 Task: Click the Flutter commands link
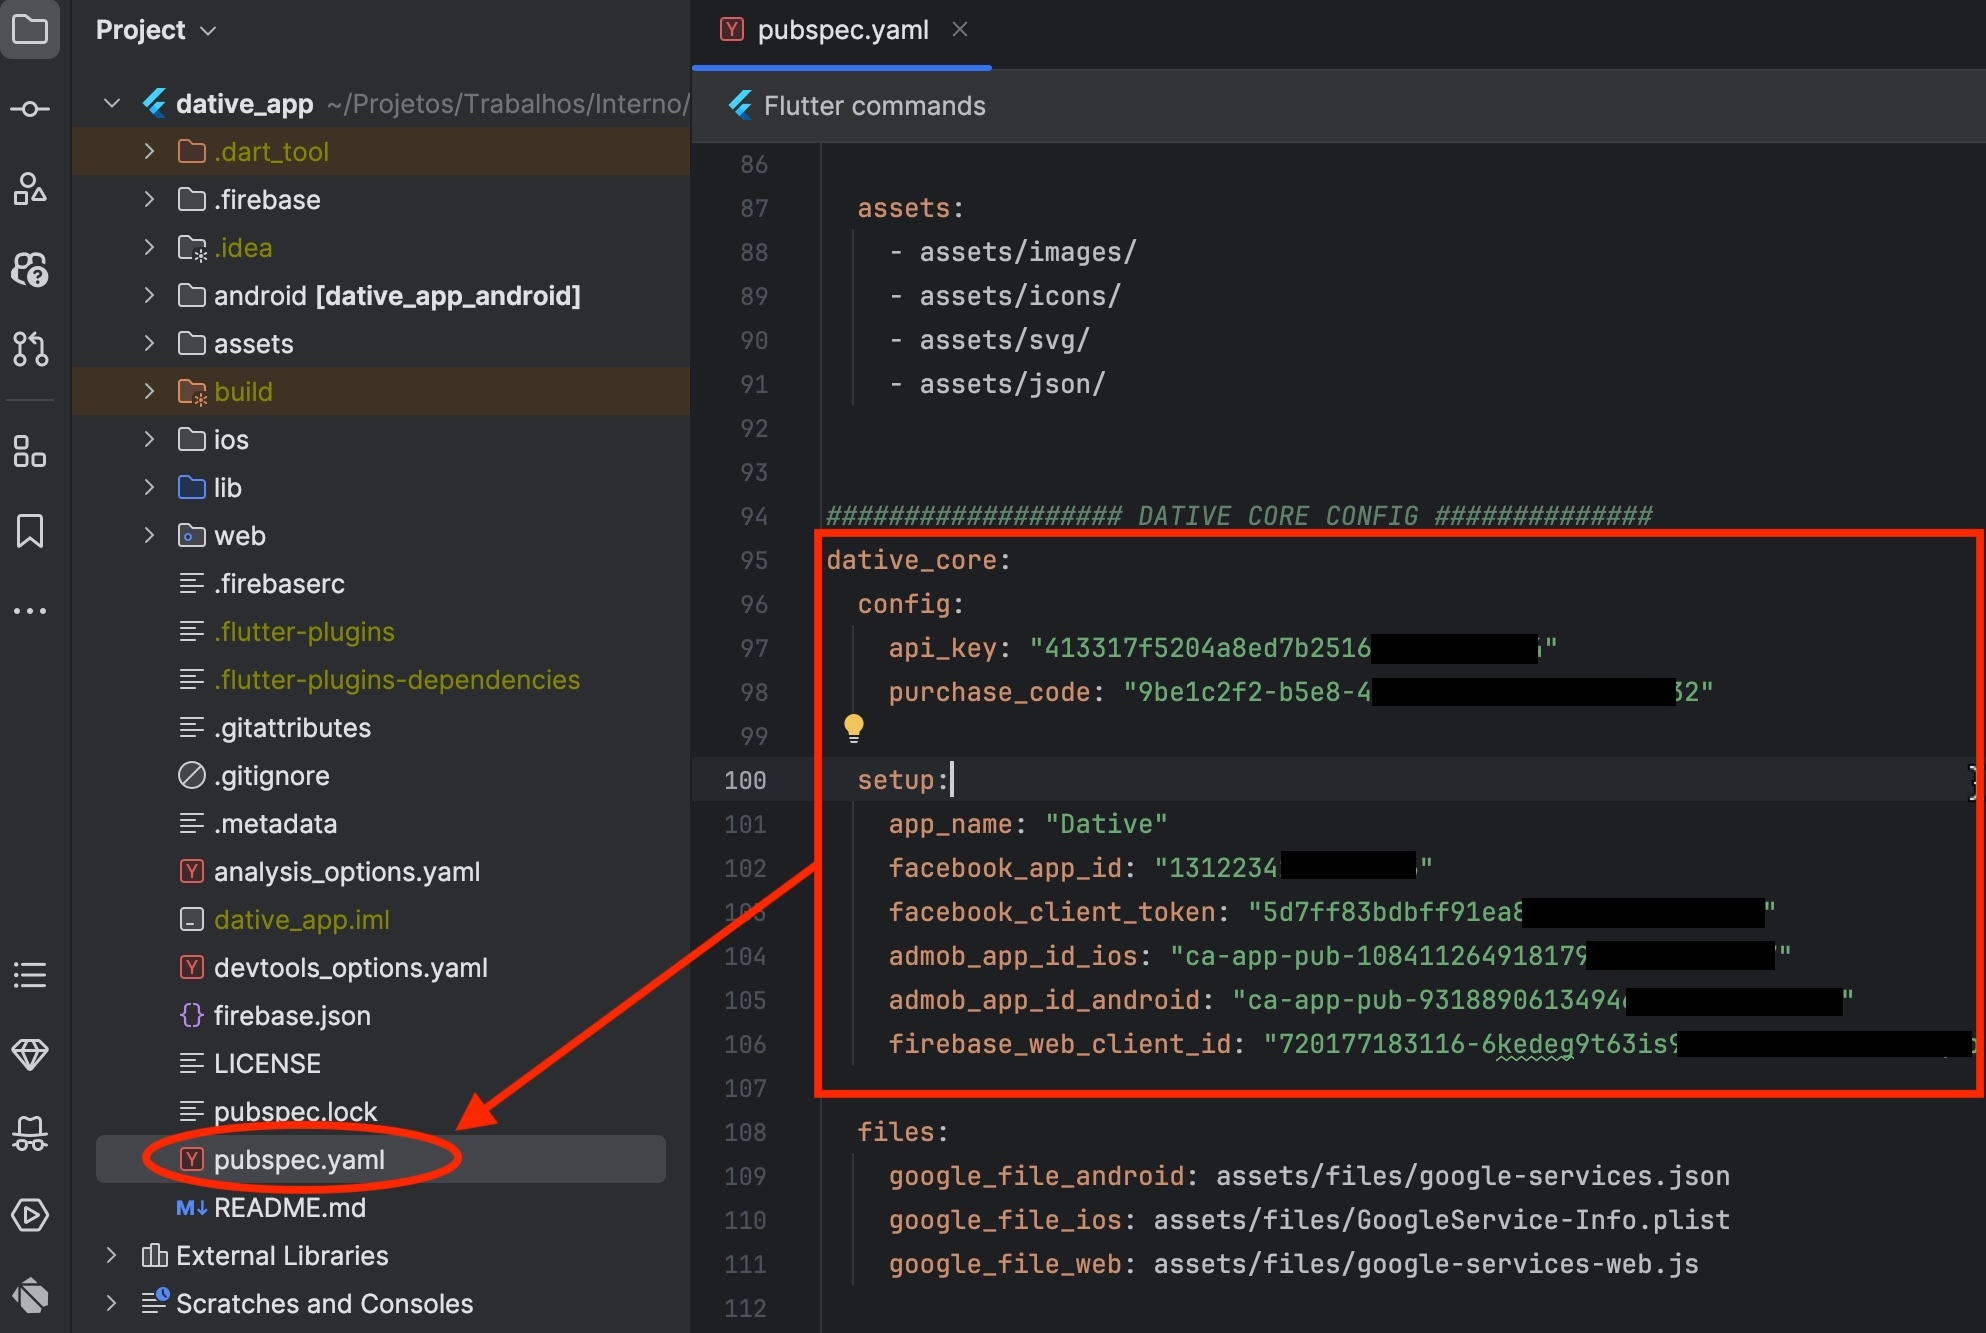coord(874,106)
